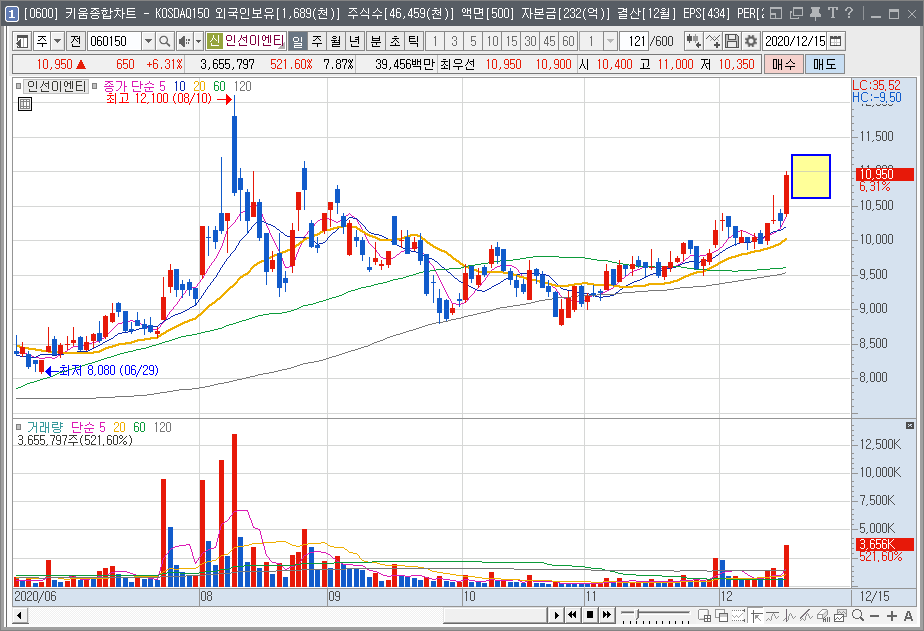Rewind the chart replay

click(x=572, y=616)
